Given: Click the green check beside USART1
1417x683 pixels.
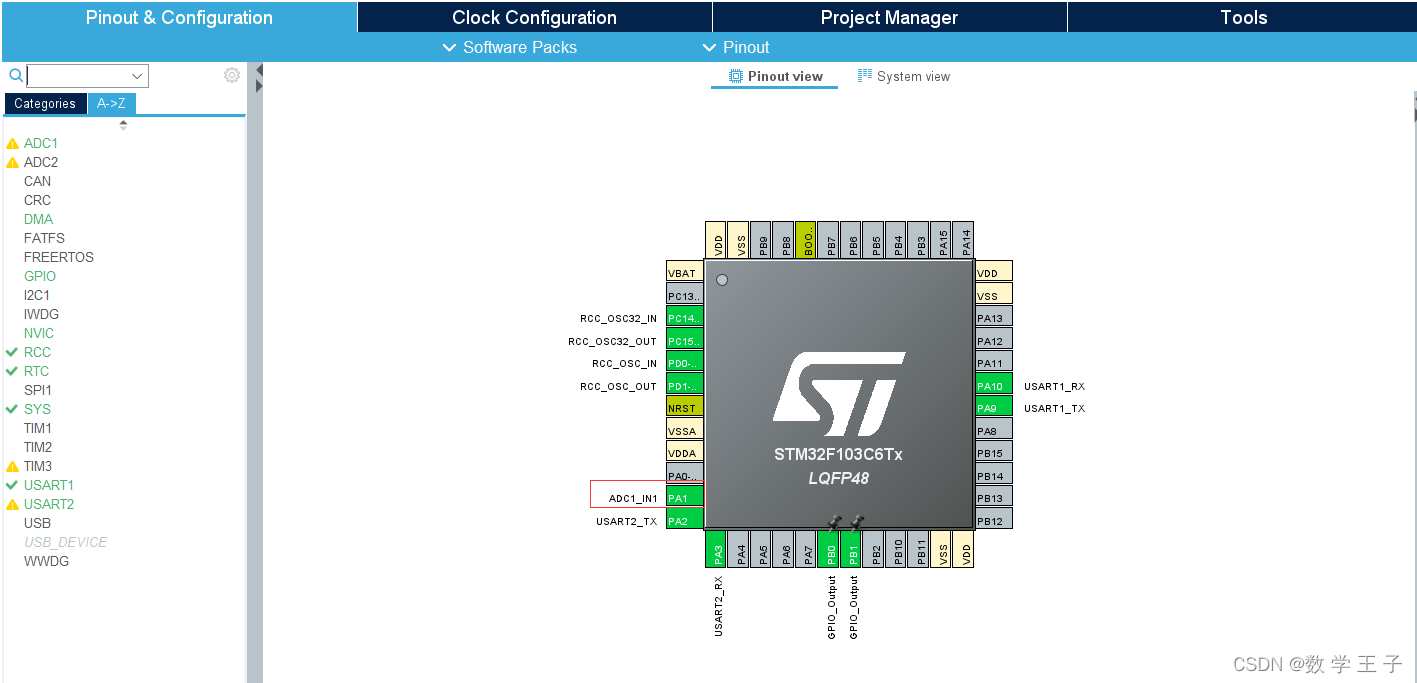Looking at the screenshot, I should (12, 484).
